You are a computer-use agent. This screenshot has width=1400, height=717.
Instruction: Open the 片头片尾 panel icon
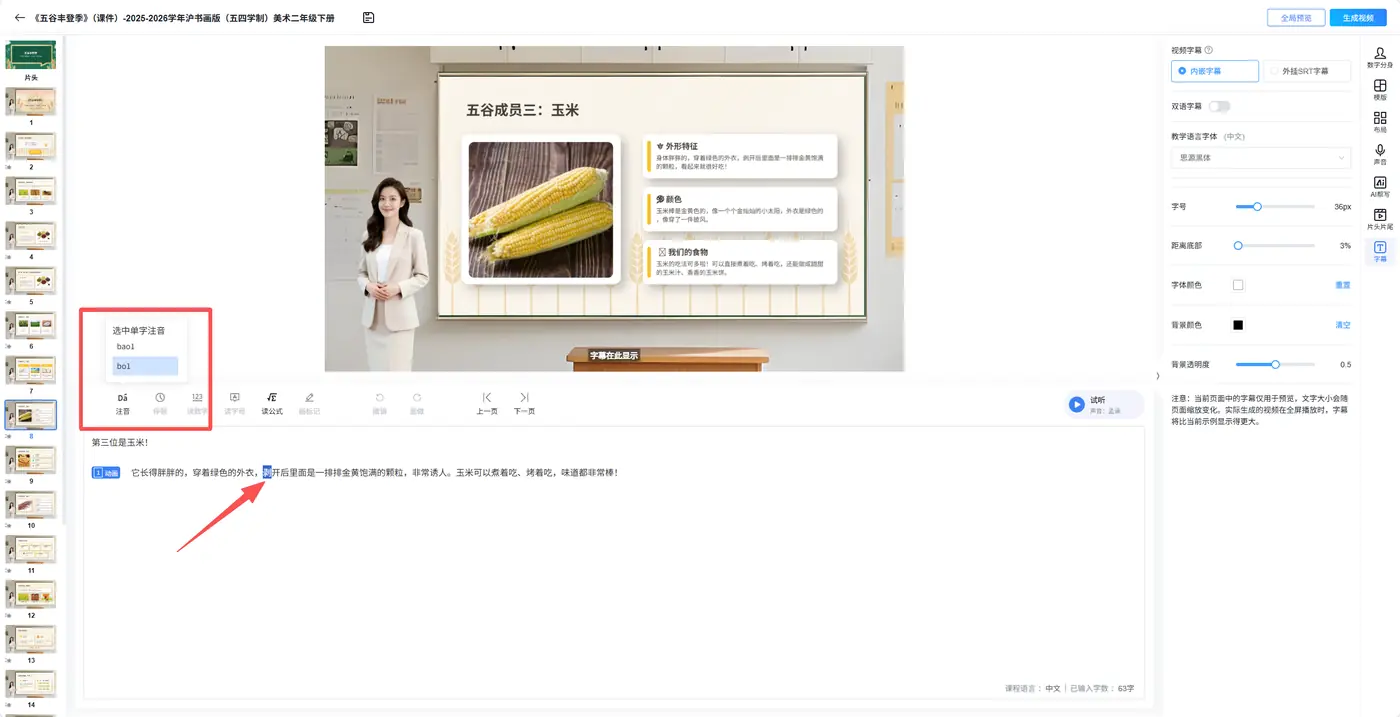(x=1380, y=219)
